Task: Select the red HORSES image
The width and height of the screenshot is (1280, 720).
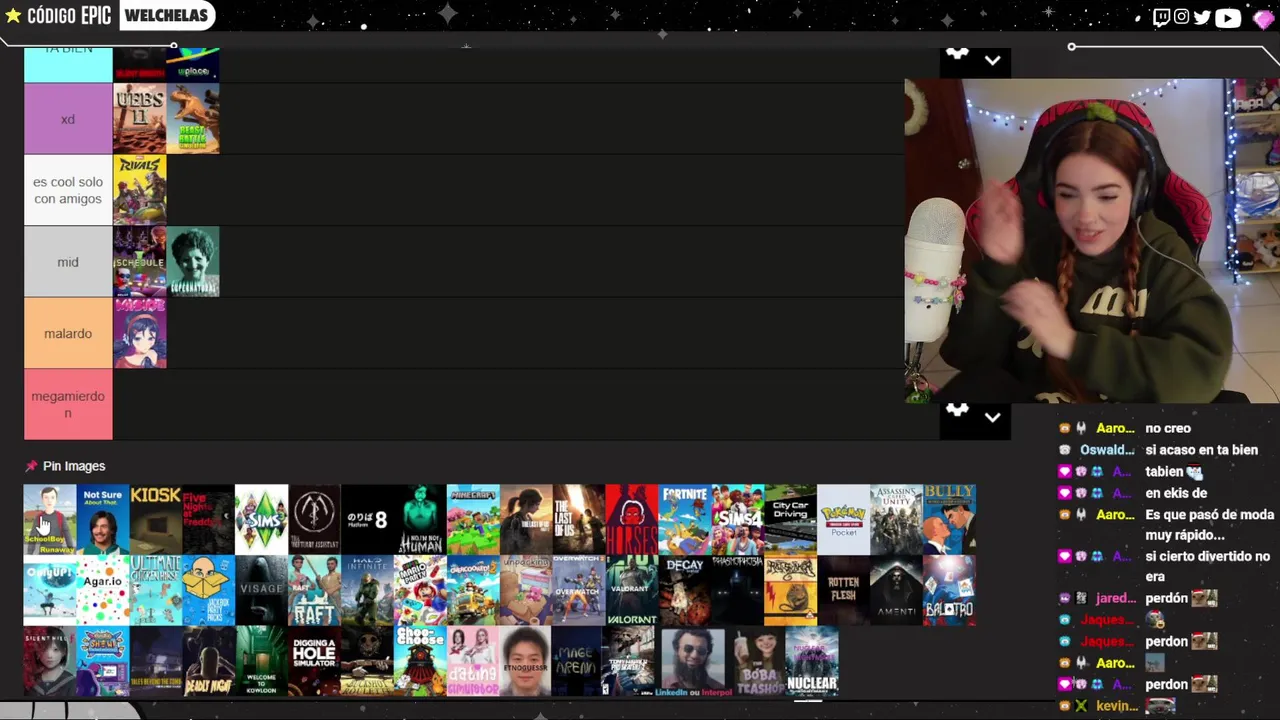Action: coord(632,519)
